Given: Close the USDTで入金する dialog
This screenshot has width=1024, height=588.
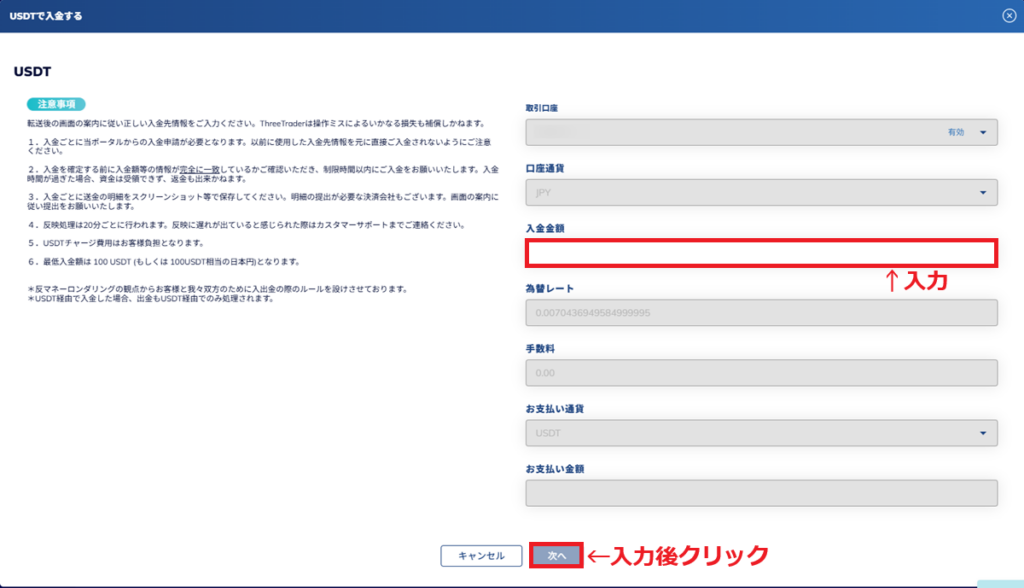Looking at the screenshot, I should click(x=1008, y=15).
